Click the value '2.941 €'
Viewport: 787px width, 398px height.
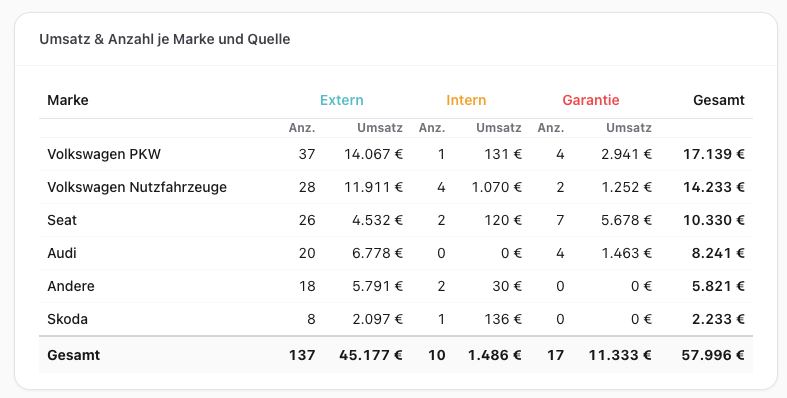626,154
